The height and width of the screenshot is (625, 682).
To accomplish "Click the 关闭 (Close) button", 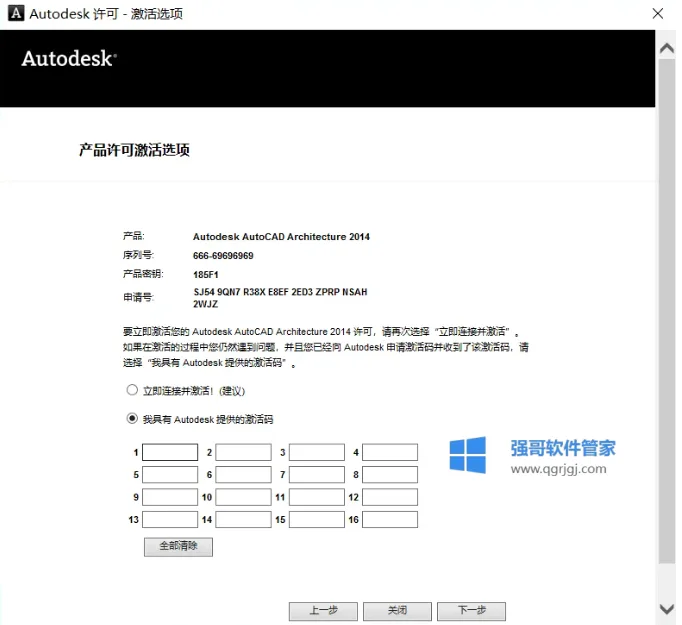I will (x=397, y=611).
